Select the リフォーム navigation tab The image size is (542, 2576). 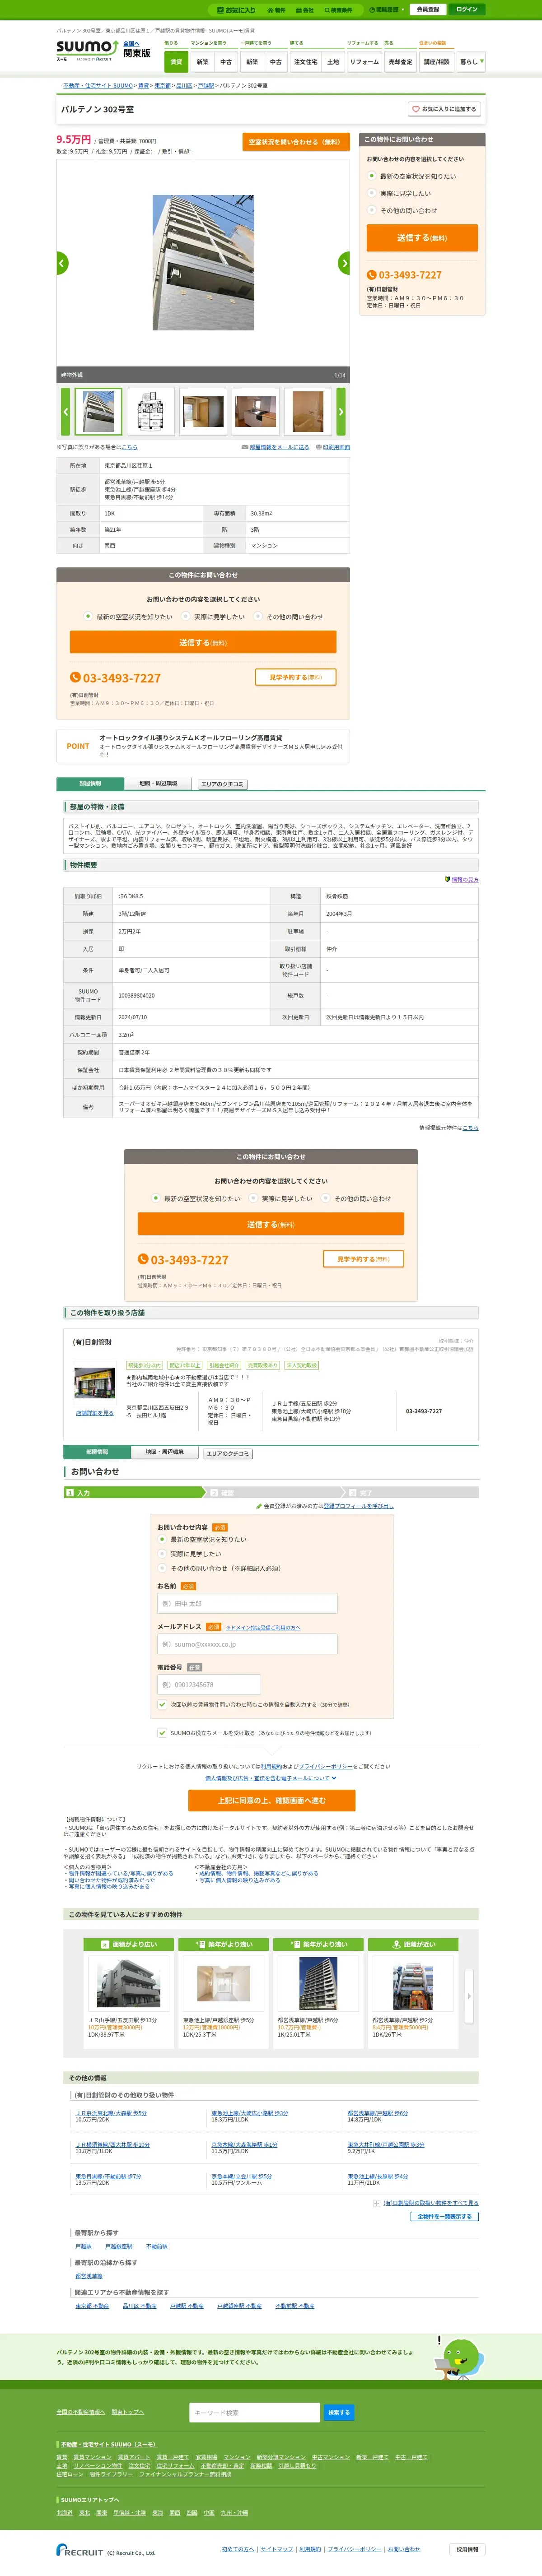[364, 62]
